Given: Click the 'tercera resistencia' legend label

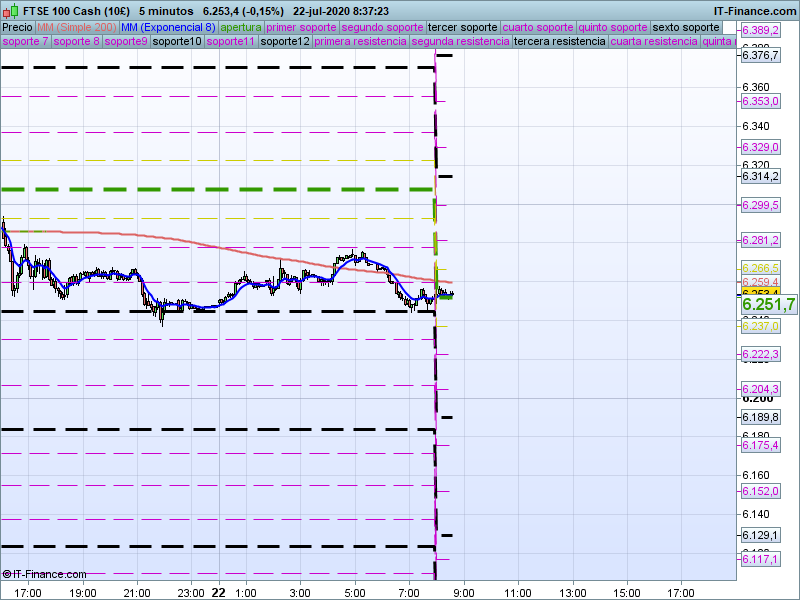Looking at the screenshot, I should click(x=559, y=42).
